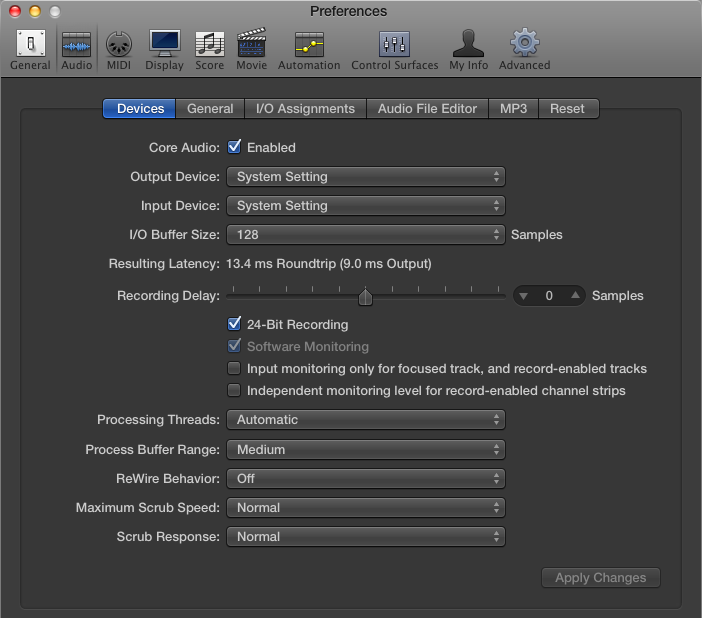The height and width of the screenshot is (618, 702).
Task: Select the Audio File Editor tab
Action: (x=427, y=109)
